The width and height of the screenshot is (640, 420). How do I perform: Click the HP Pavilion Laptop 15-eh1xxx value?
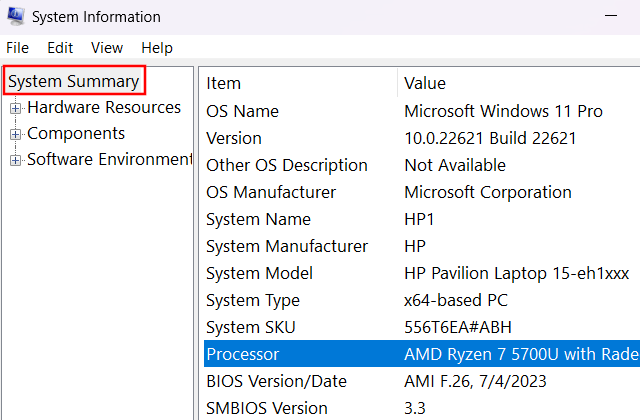[x=516, y=273]
